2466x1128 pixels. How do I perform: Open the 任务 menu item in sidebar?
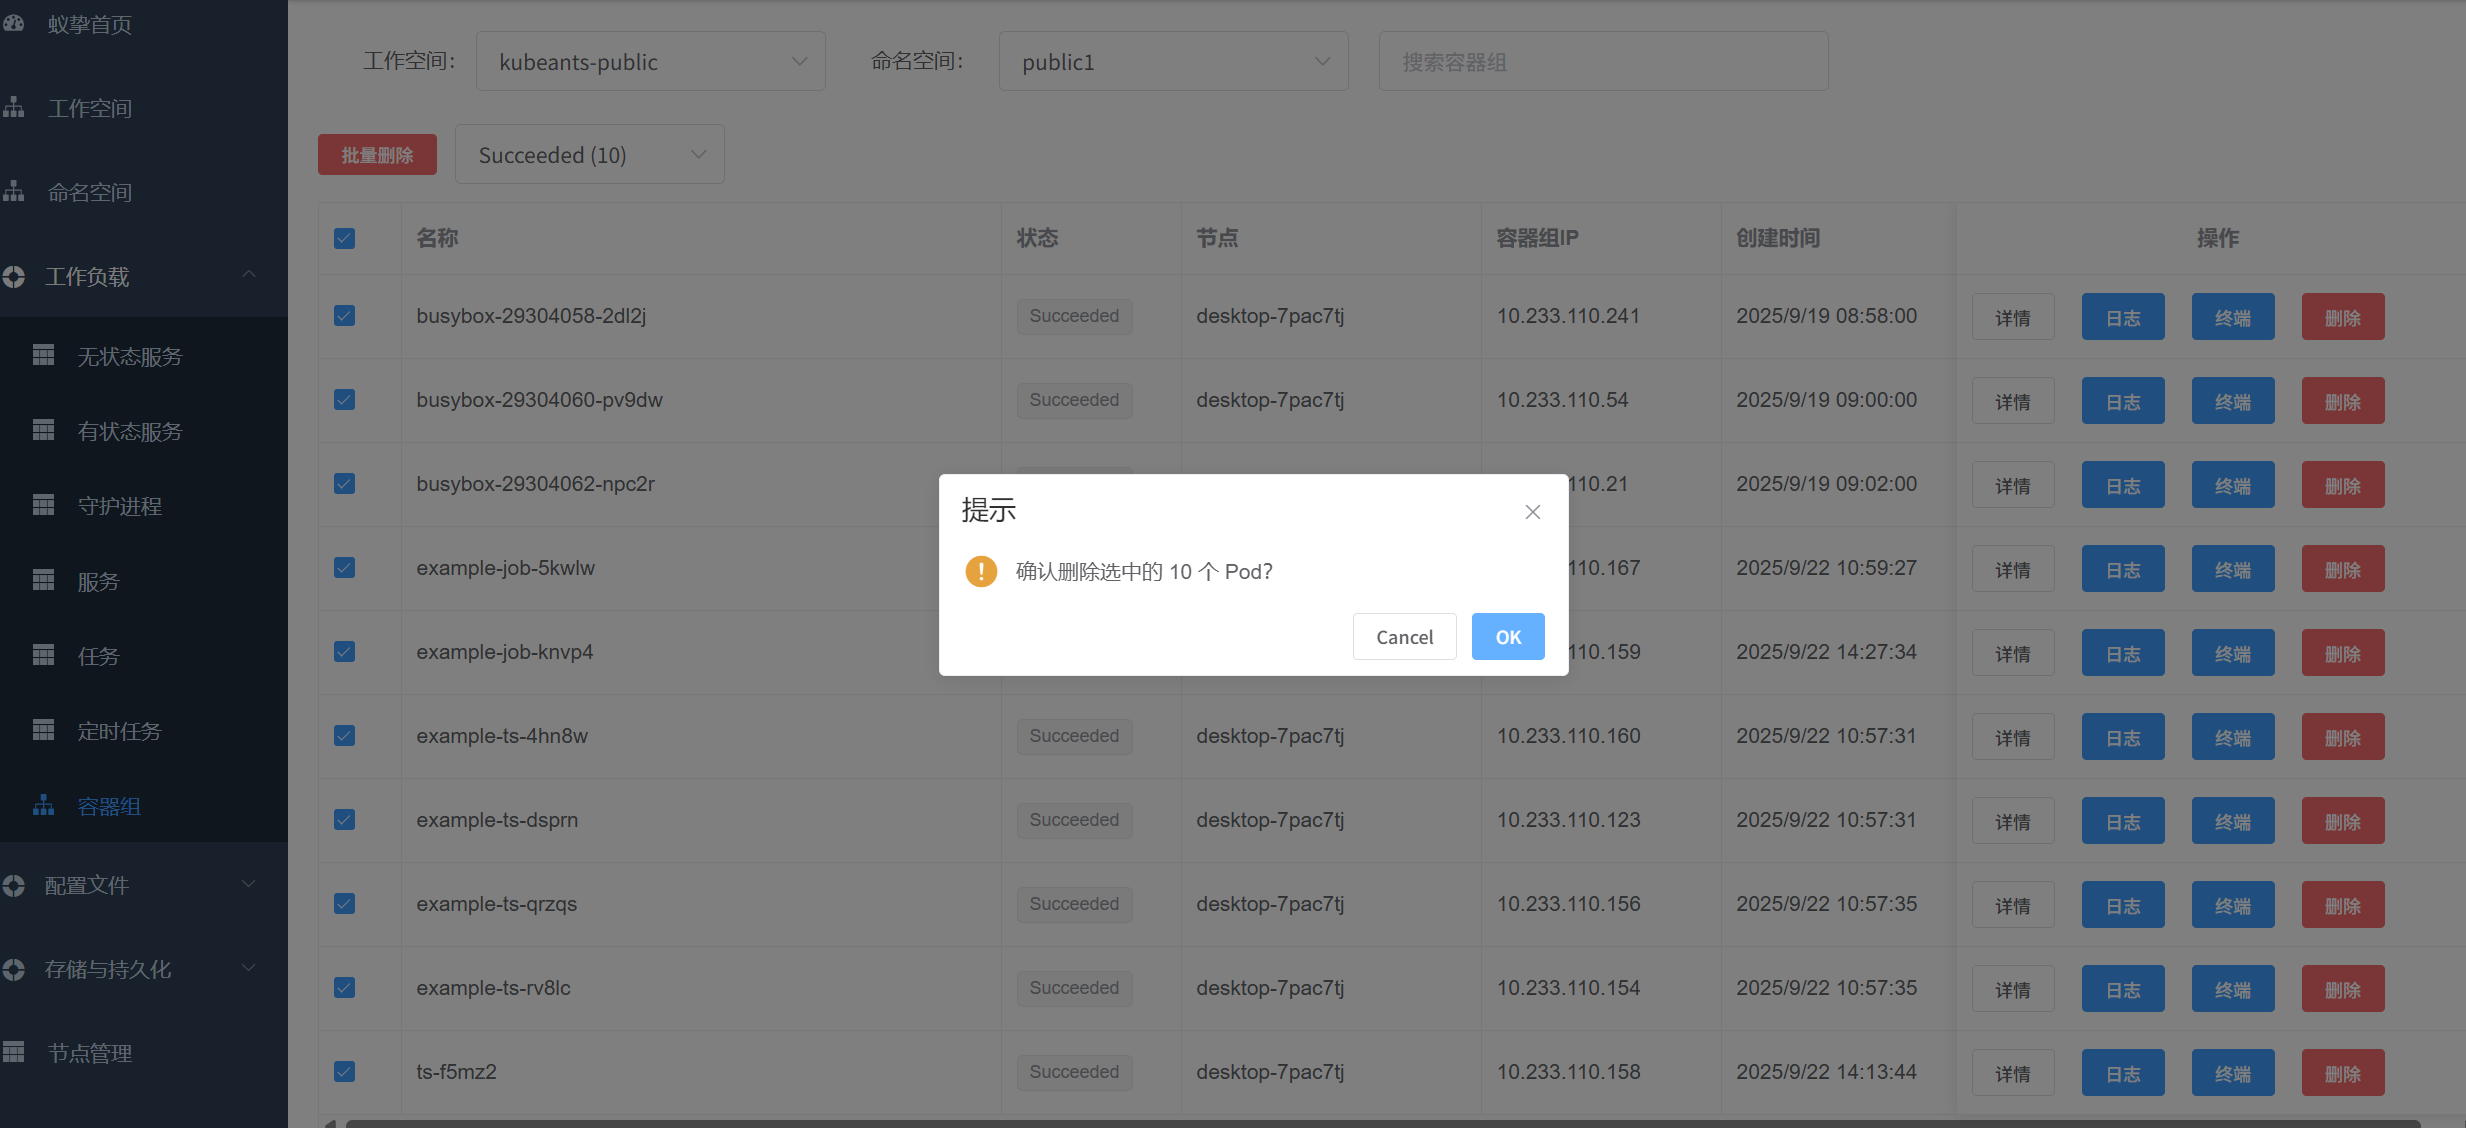[98, 656]
